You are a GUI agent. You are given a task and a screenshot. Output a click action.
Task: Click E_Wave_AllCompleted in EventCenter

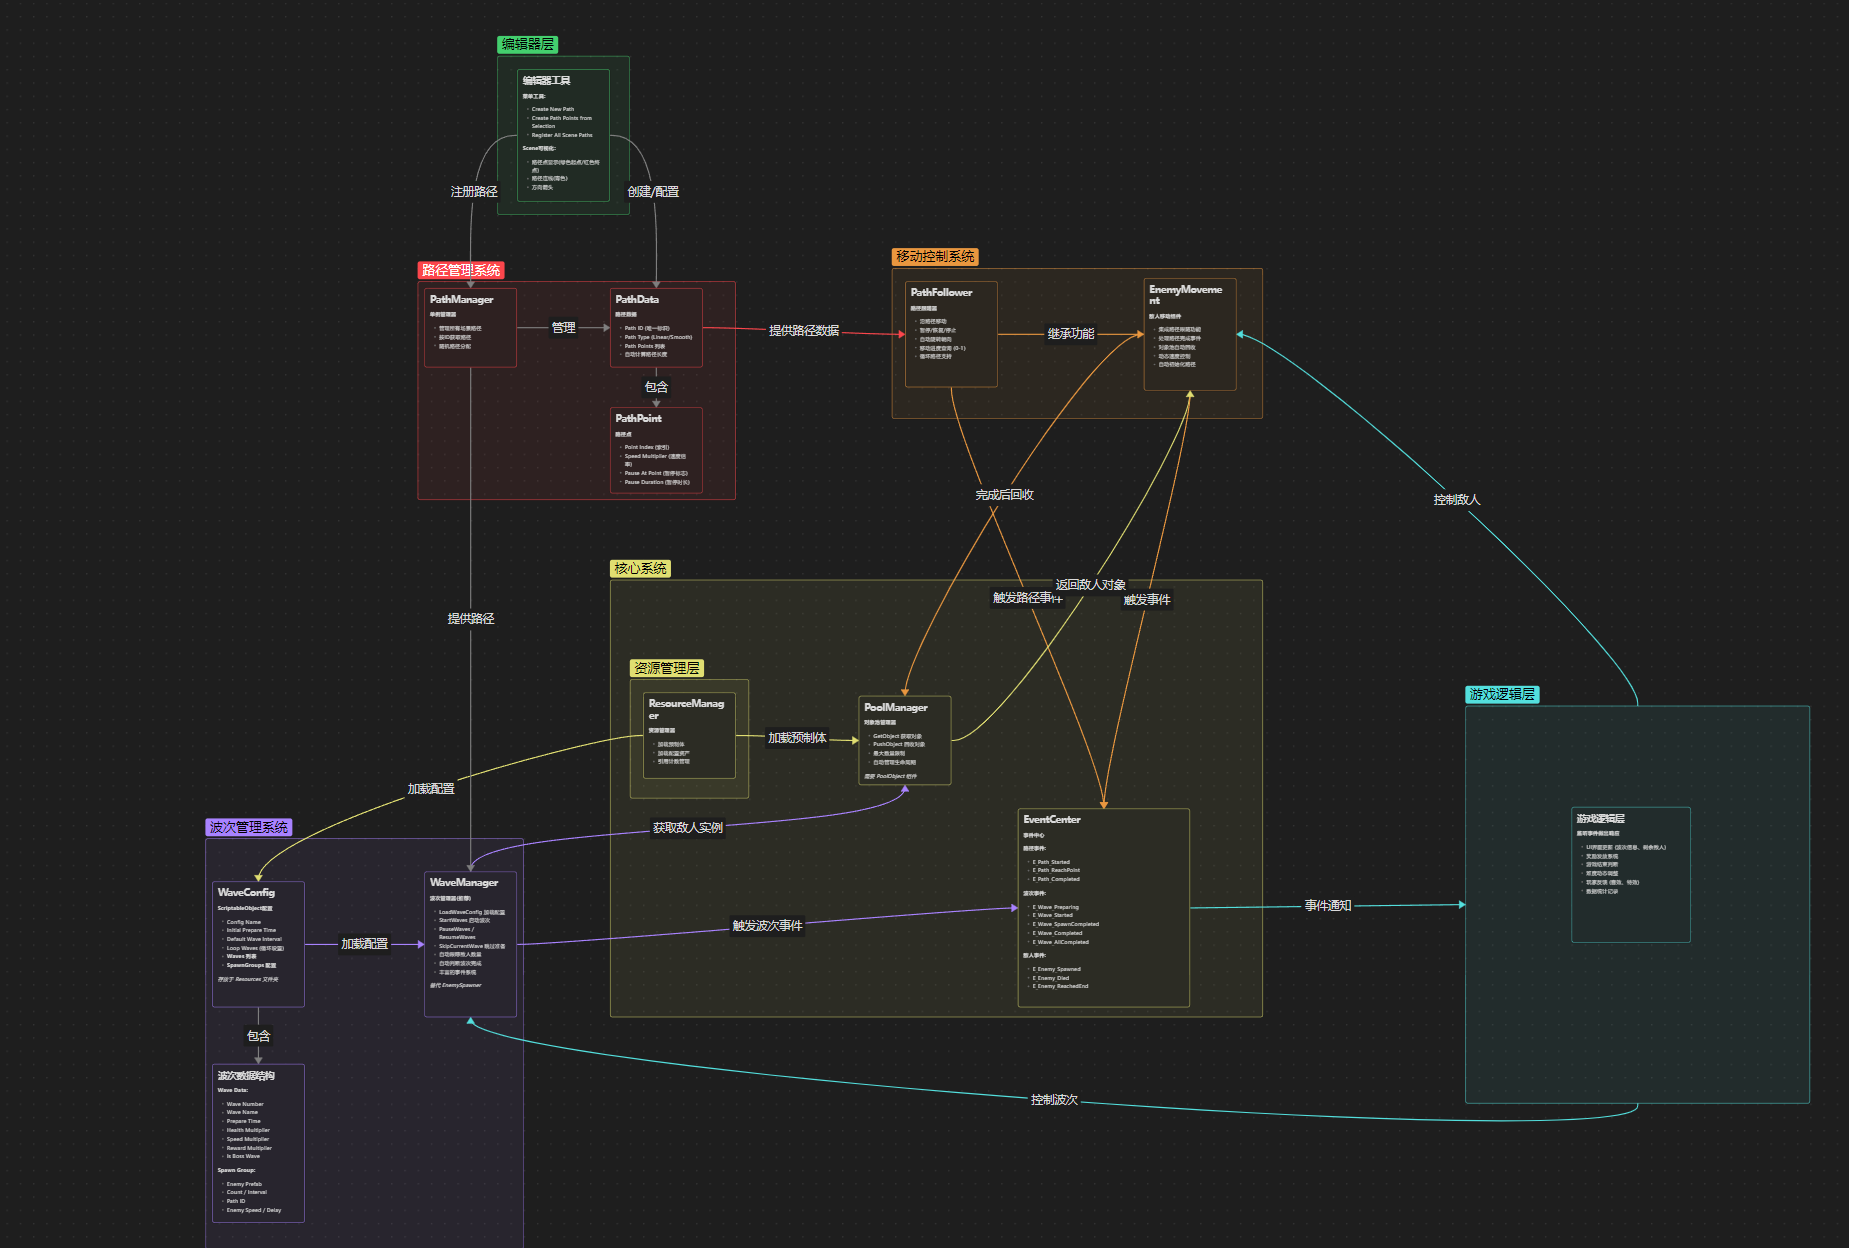[1060, 942]
